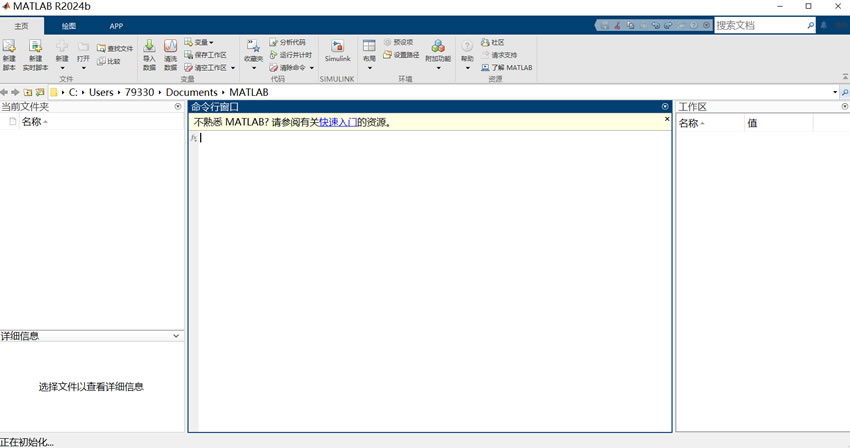Close the yellow getting-started banner

coord(667,119)
